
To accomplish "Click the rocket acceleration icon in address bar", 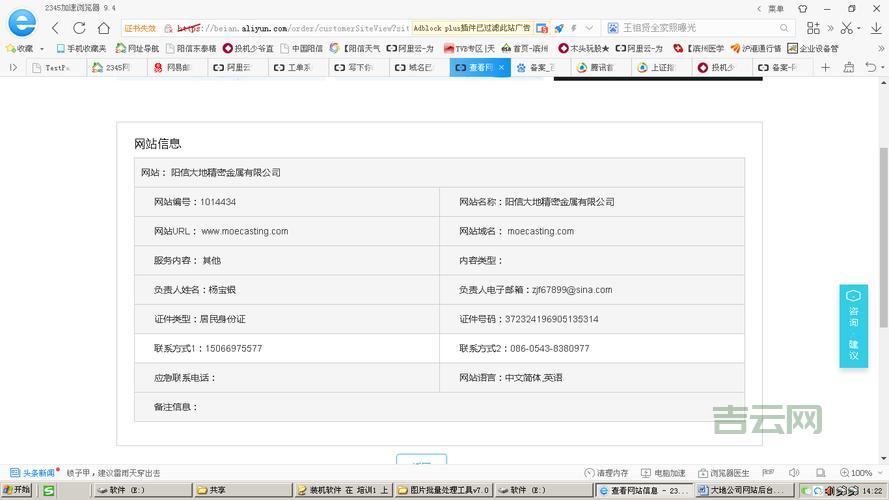I will (559, 28).
